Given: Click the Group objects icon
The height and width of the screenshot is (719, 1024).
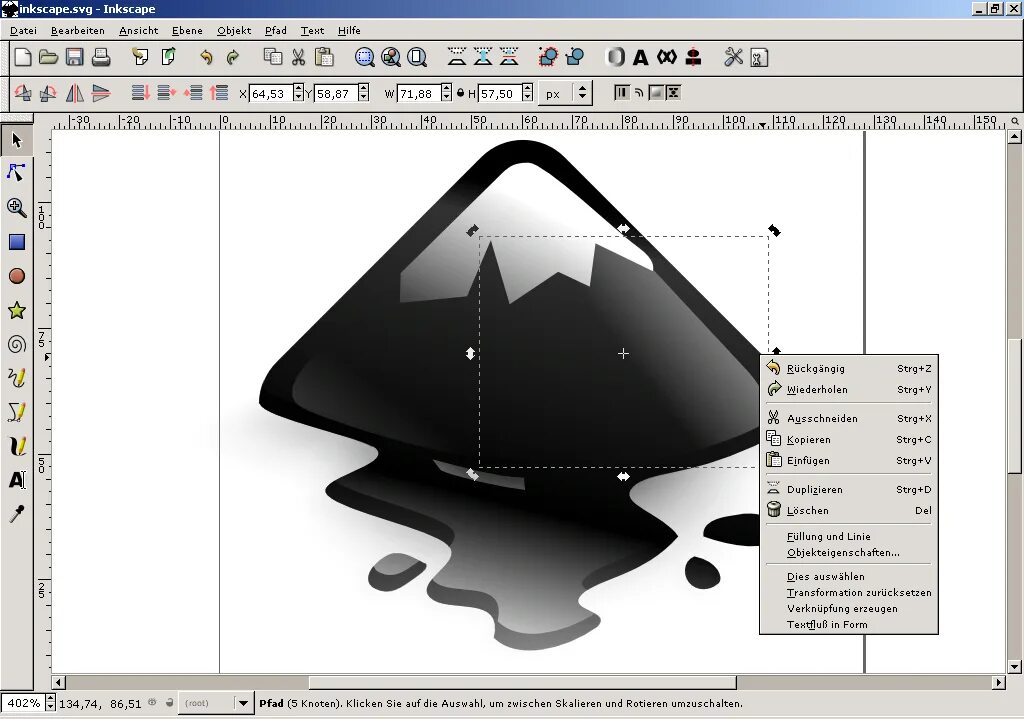Looking at the screenshot, I should (548, 57).
